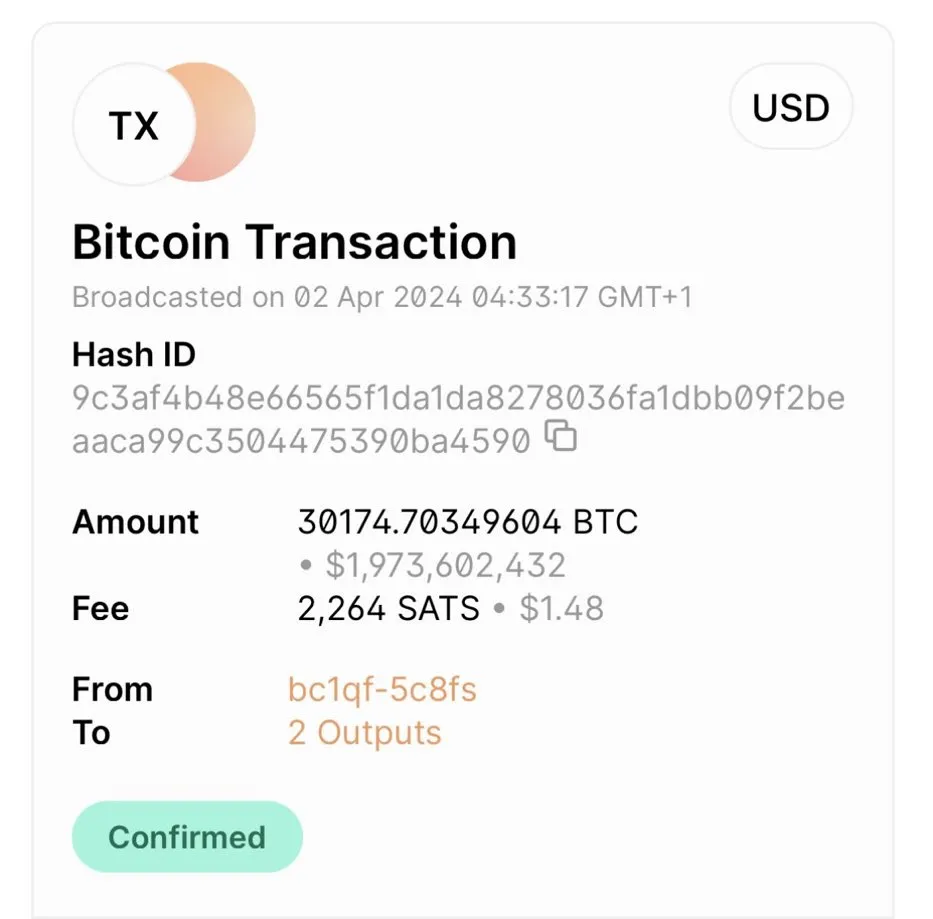Expand the 2 Outputs list
The width and height of the screenshot is (933, 919).
[x=364, y=733]
